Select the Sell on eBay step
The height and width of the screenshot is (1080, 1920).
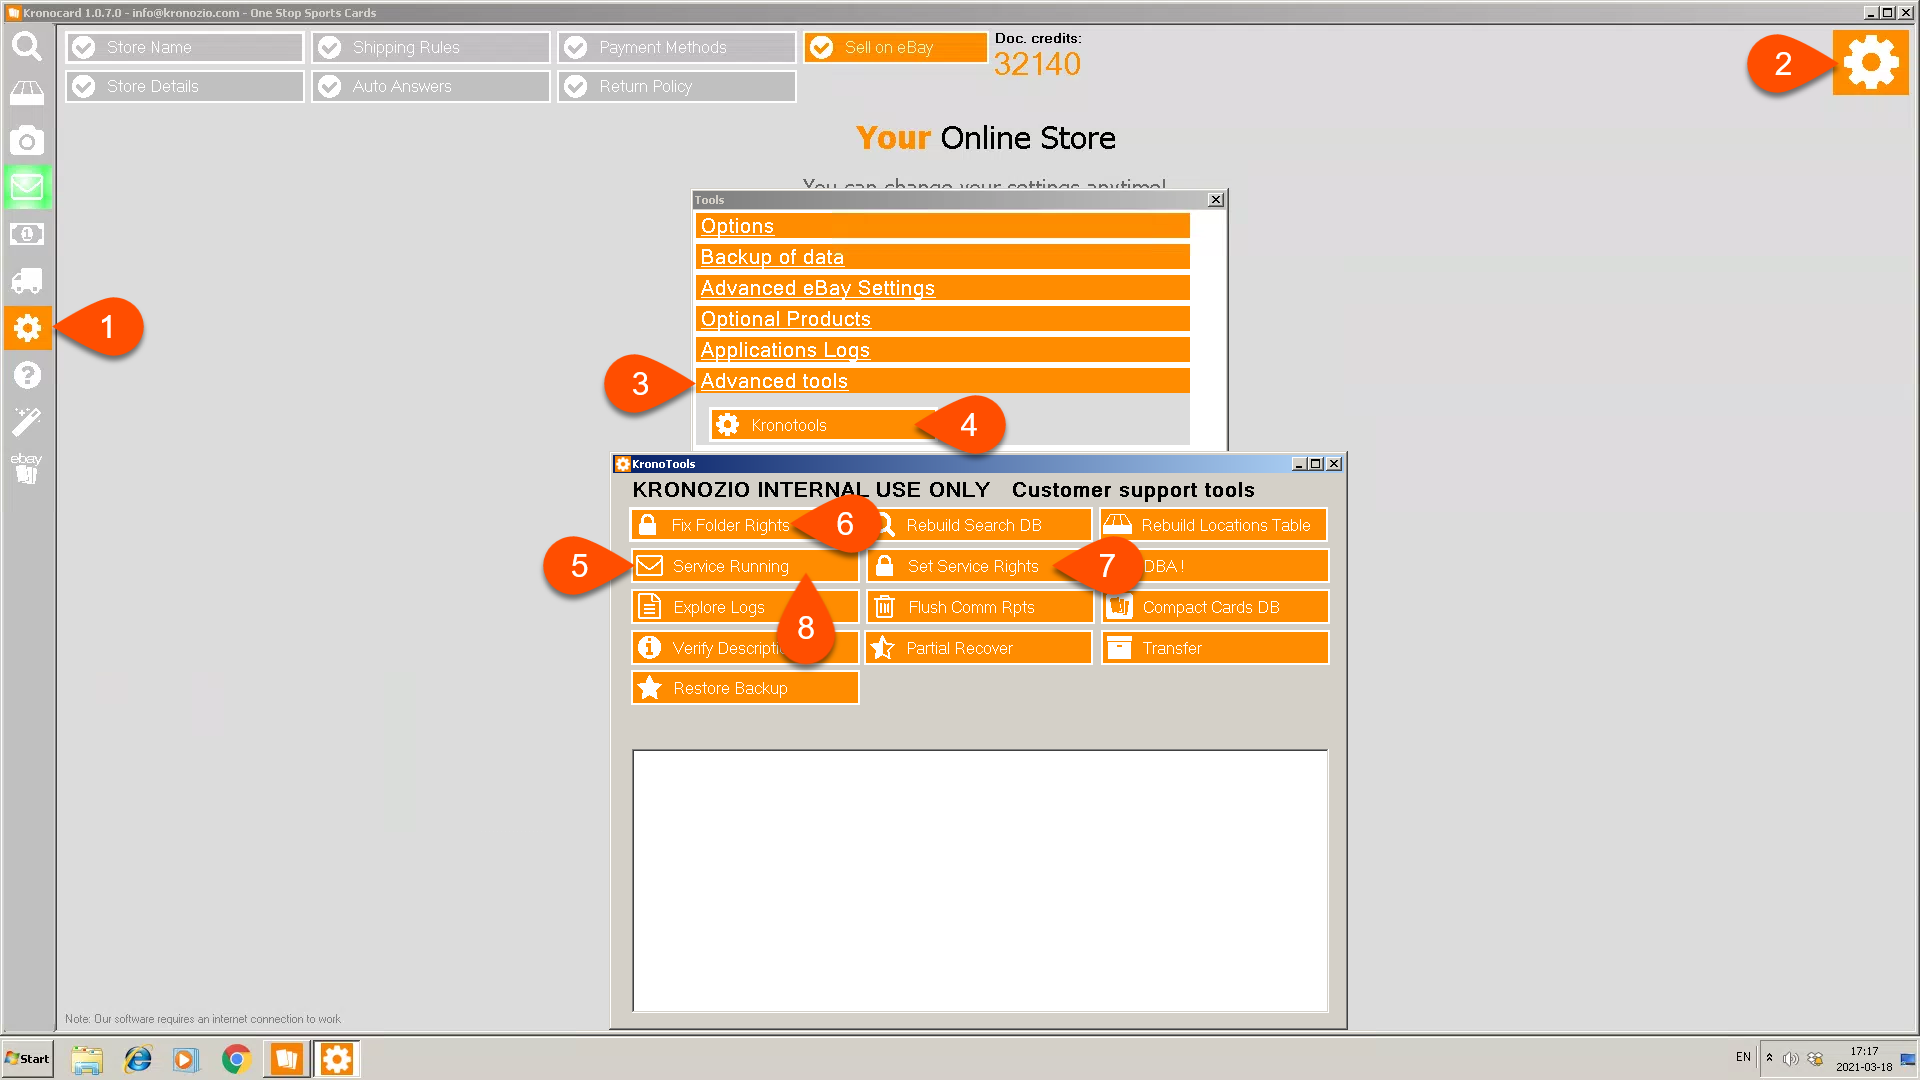[896, 47]
